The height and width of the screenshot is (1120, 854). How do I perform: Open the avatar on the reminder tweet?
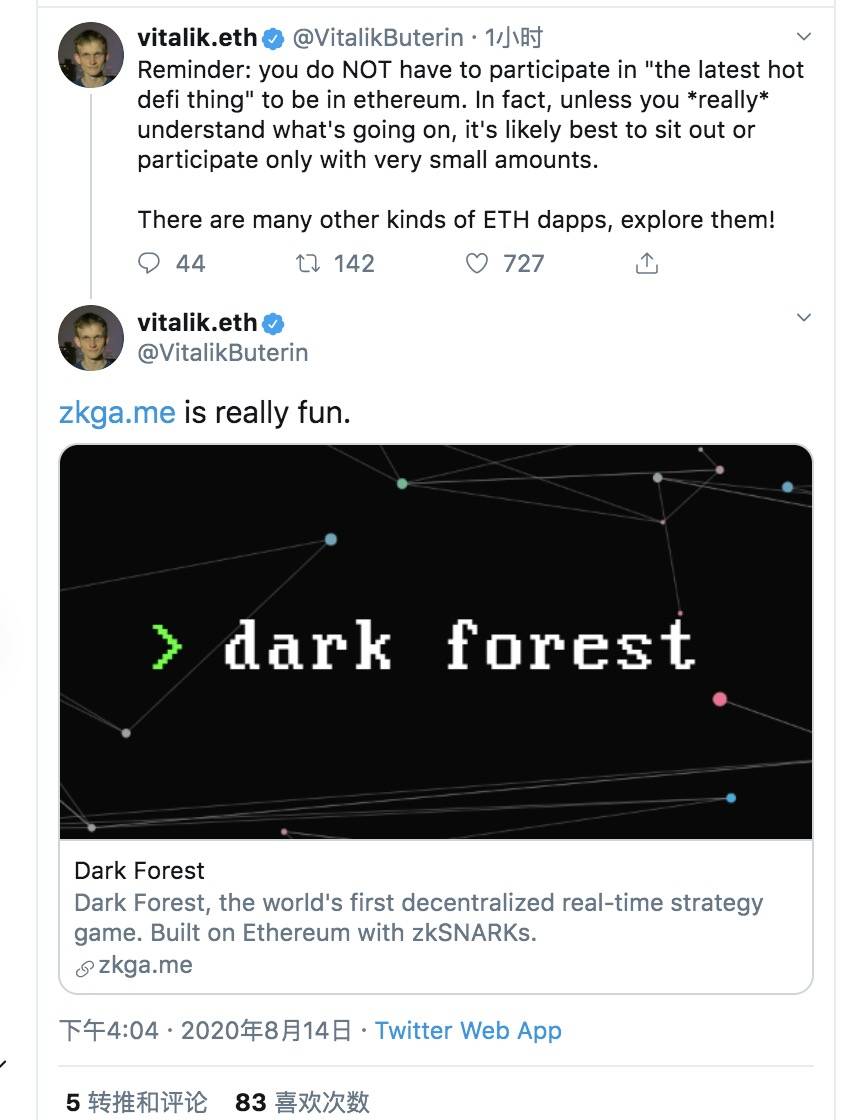click(x=91, y=53)
